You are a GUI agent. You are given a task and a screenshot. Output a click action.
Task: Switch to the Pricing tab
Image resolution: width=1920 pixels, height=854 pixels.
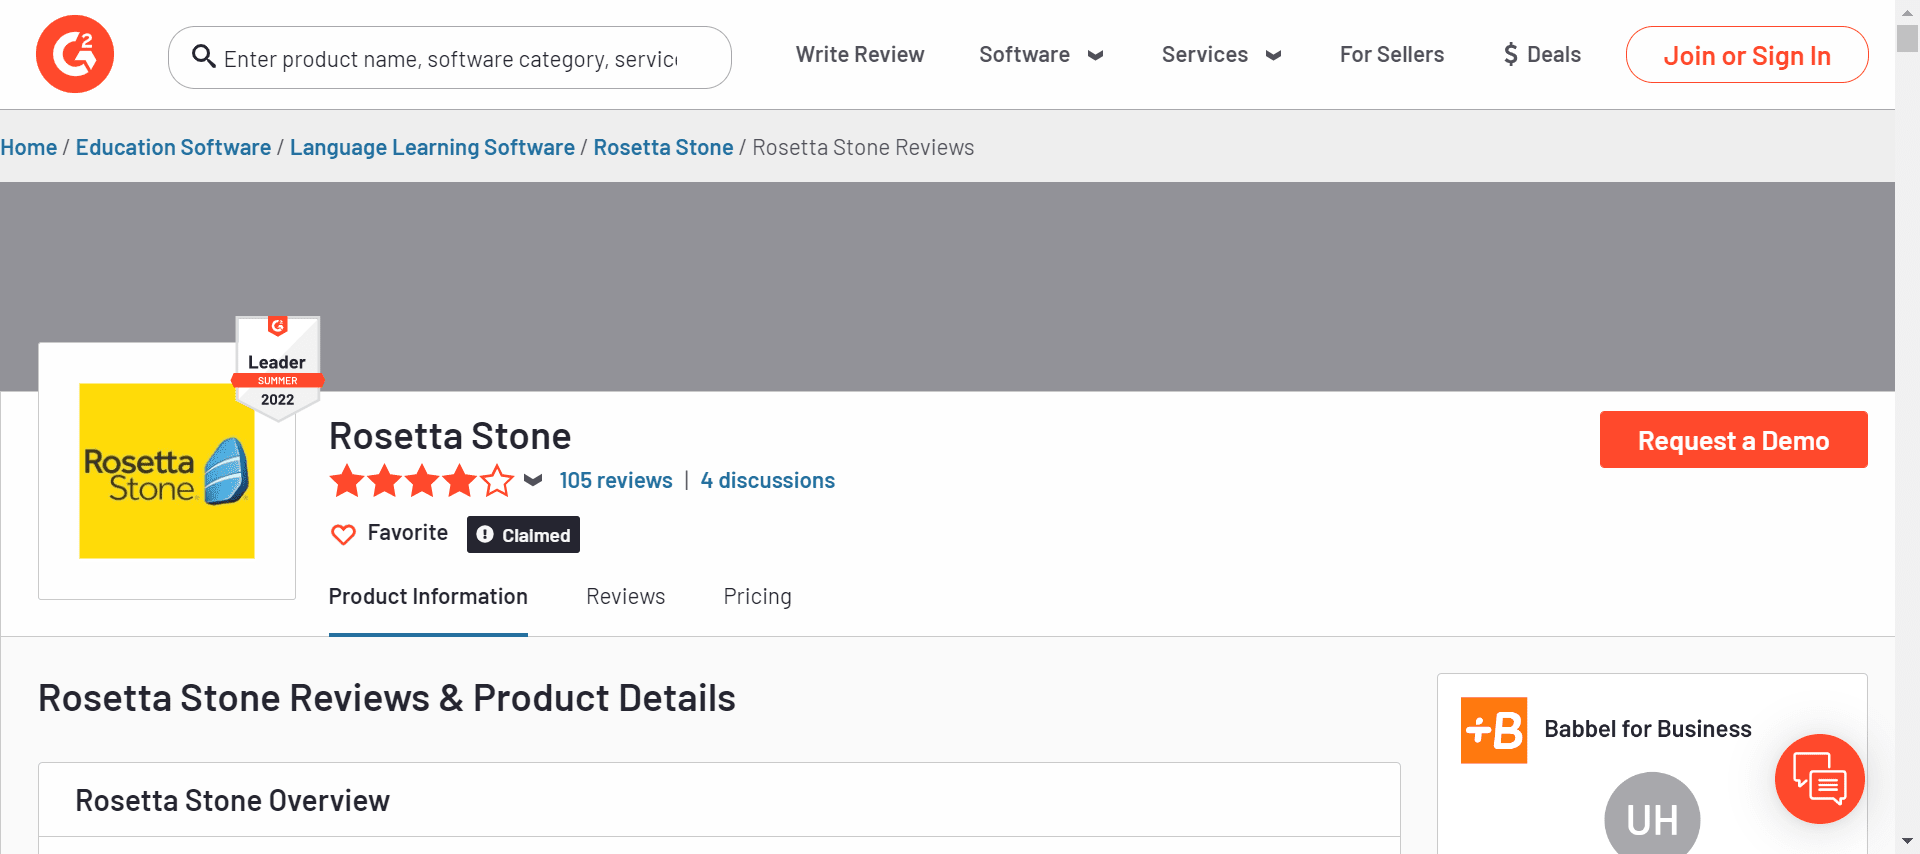[x=757, y=597]
